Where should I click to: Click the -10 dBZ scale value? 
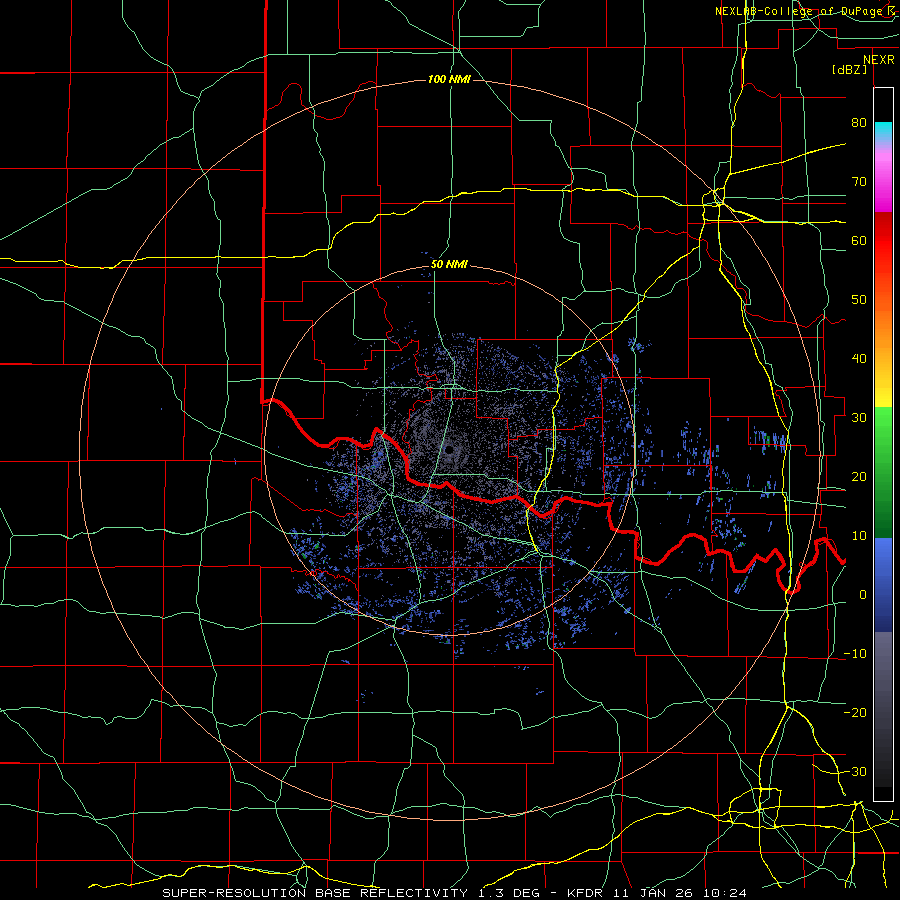pyautogui.click(x=855, y=654)
